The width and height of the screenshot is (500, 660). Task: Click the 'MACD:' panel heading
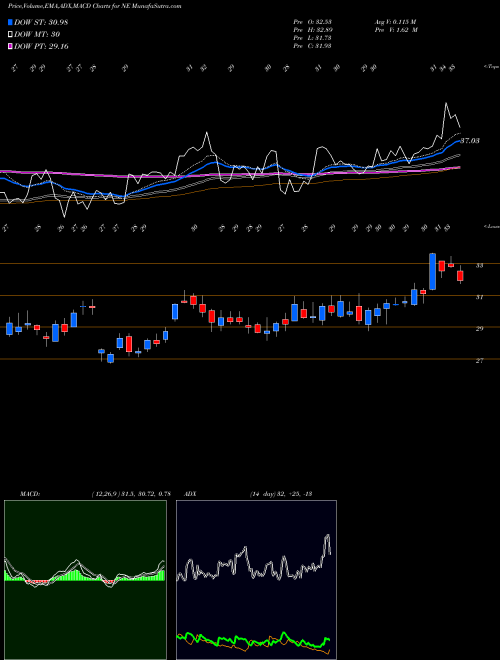click(30, 494)
